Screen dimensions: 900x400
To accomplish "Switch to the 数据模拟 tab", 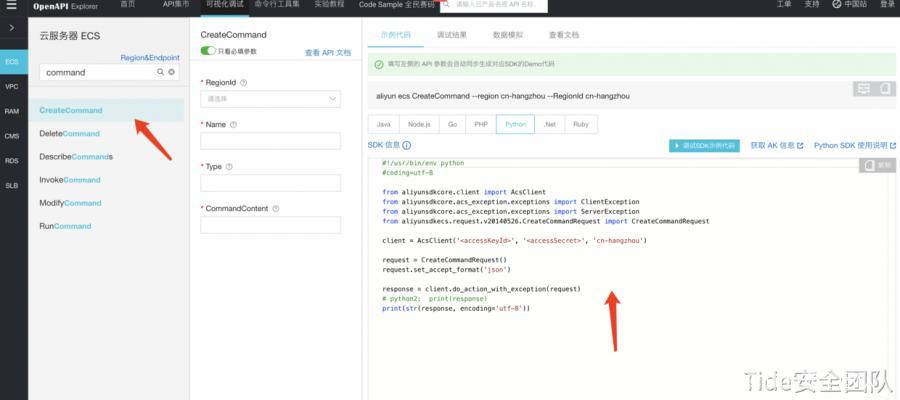I will click(x=507, y=34).
